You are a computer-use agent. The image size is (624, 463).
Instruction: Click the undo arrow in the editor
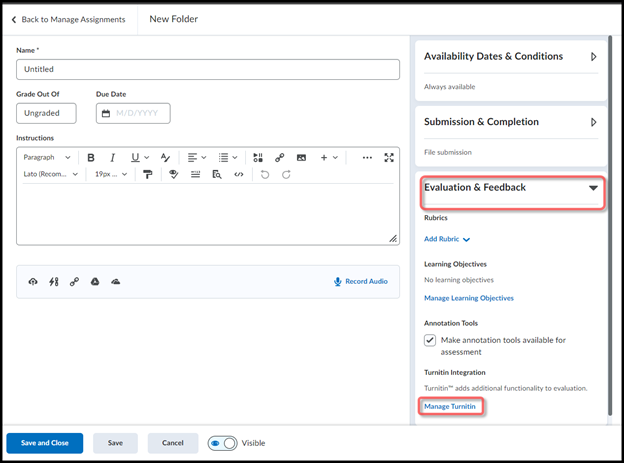265,174
